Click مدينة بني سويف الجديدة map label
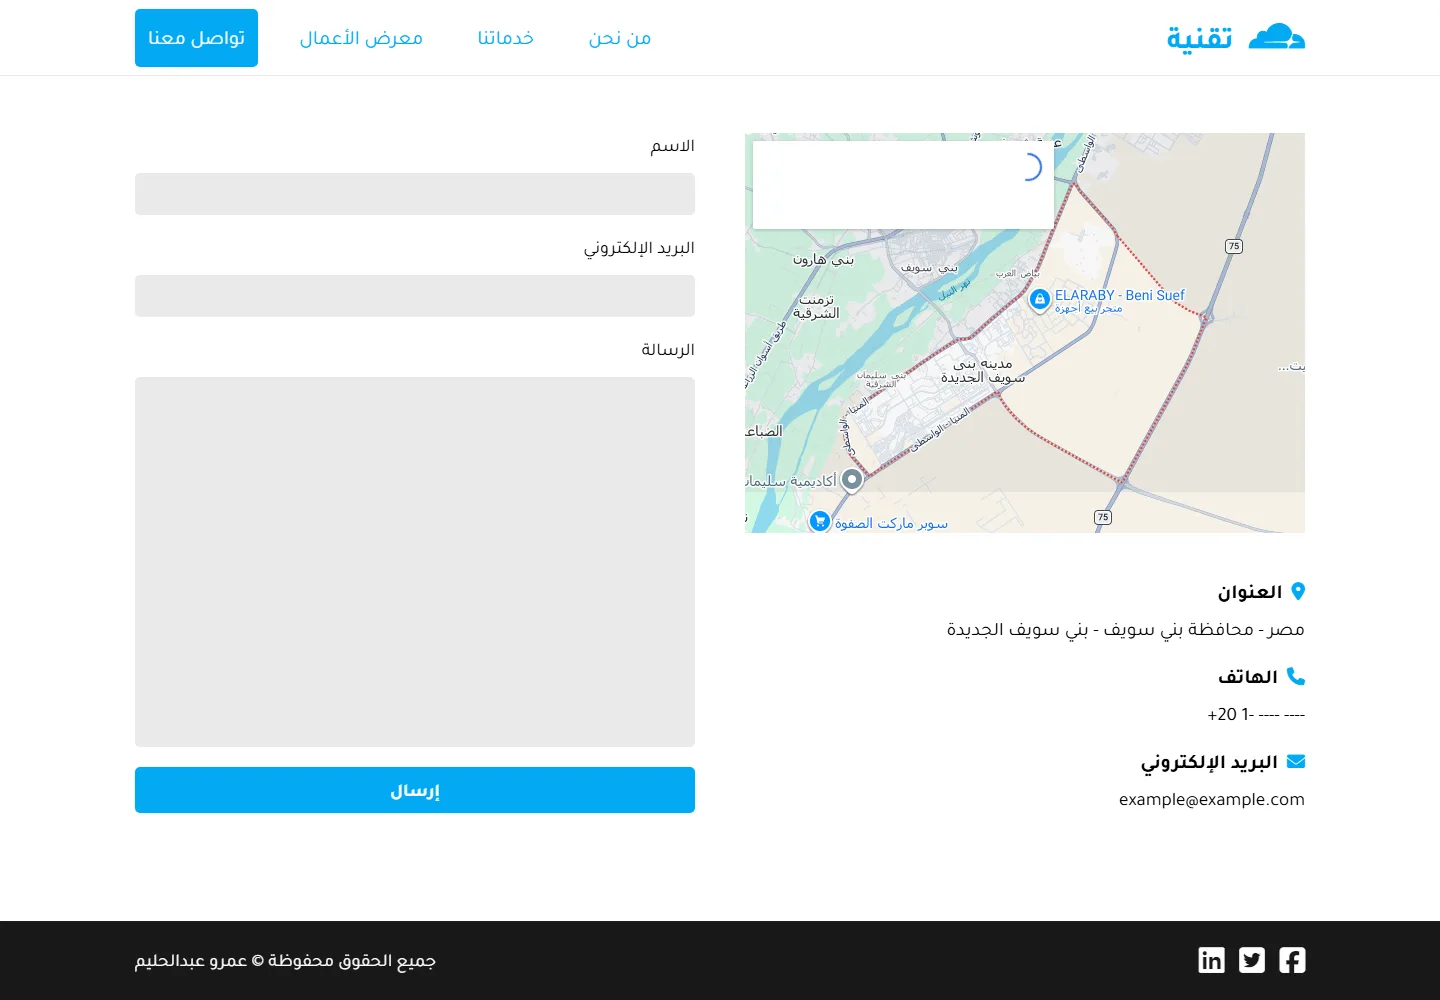The height and width of the screenshot is (1000, 1440). point(983,370)
